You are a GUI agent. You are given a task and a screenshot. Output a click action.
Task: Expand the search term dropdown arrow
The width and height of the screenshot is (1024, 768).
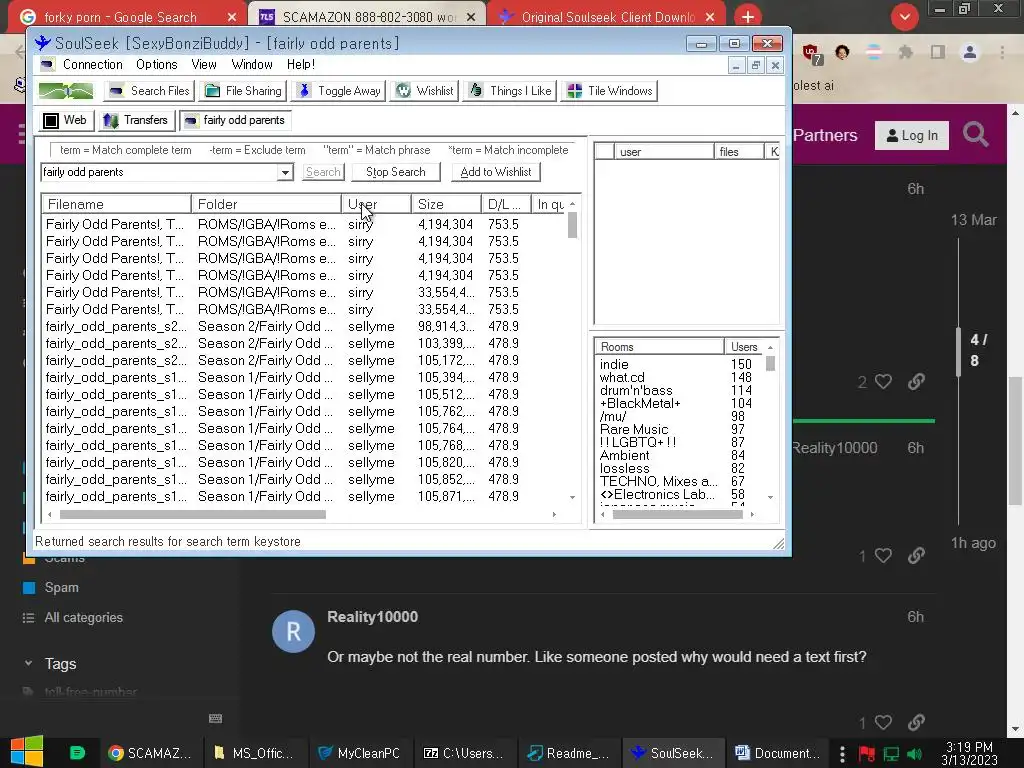(285, 172)
